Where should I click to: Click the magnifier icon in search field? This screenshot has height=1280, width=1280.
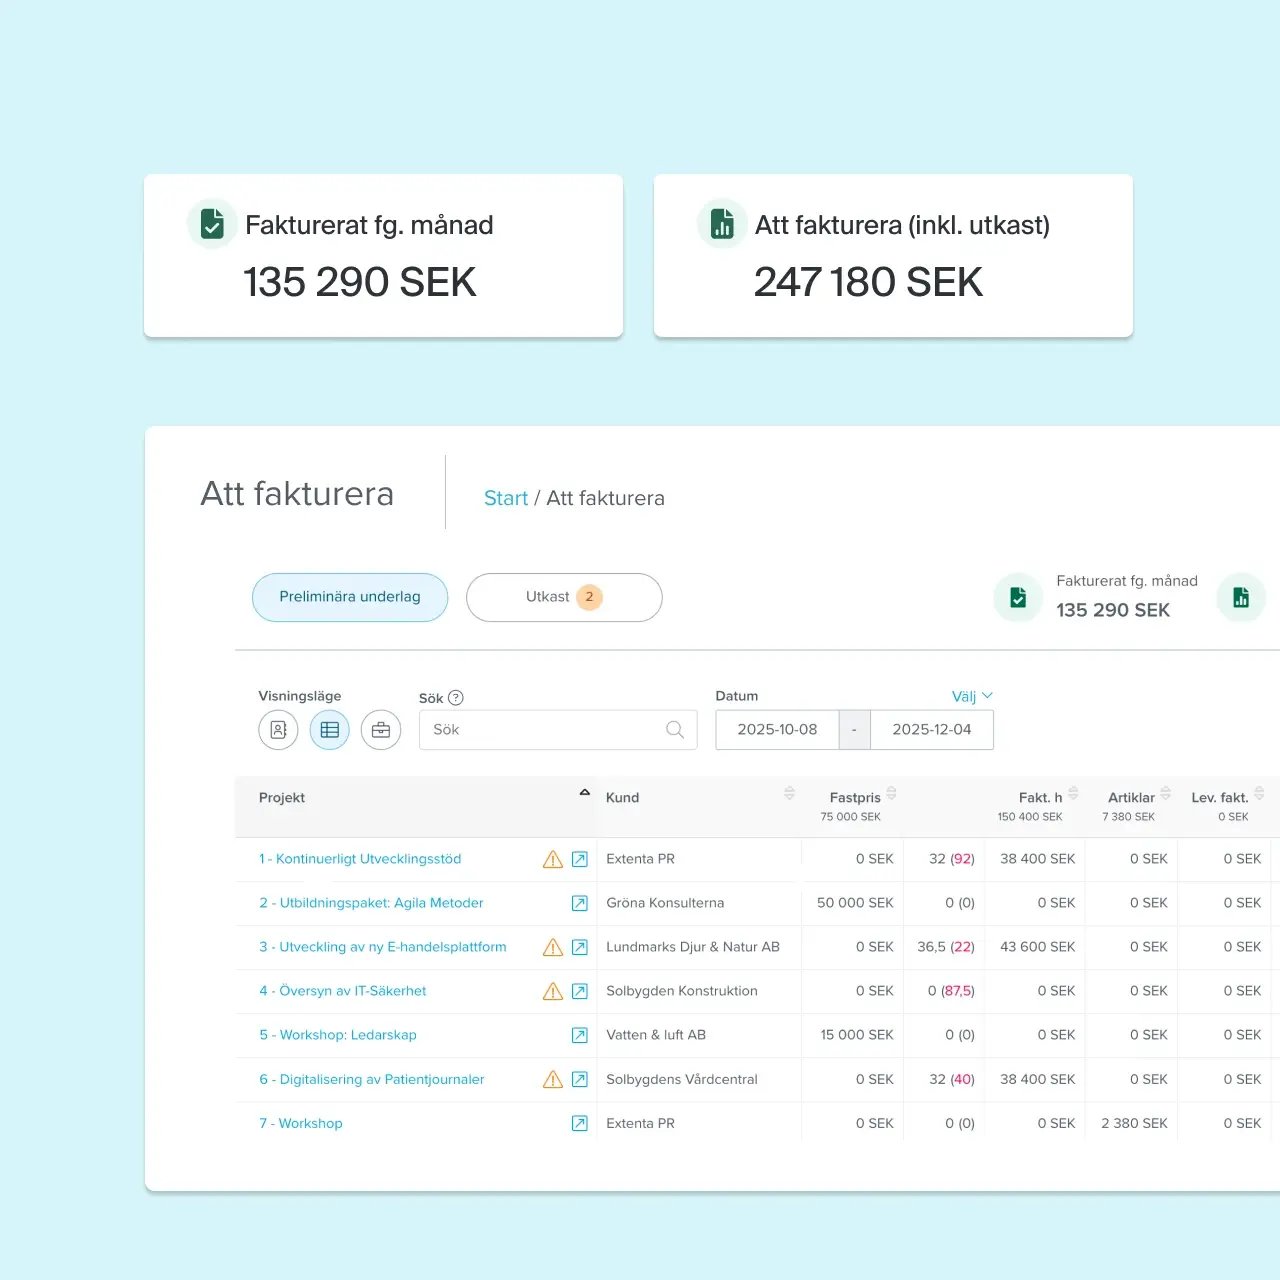pyautogui.click(x=675, y=730)
